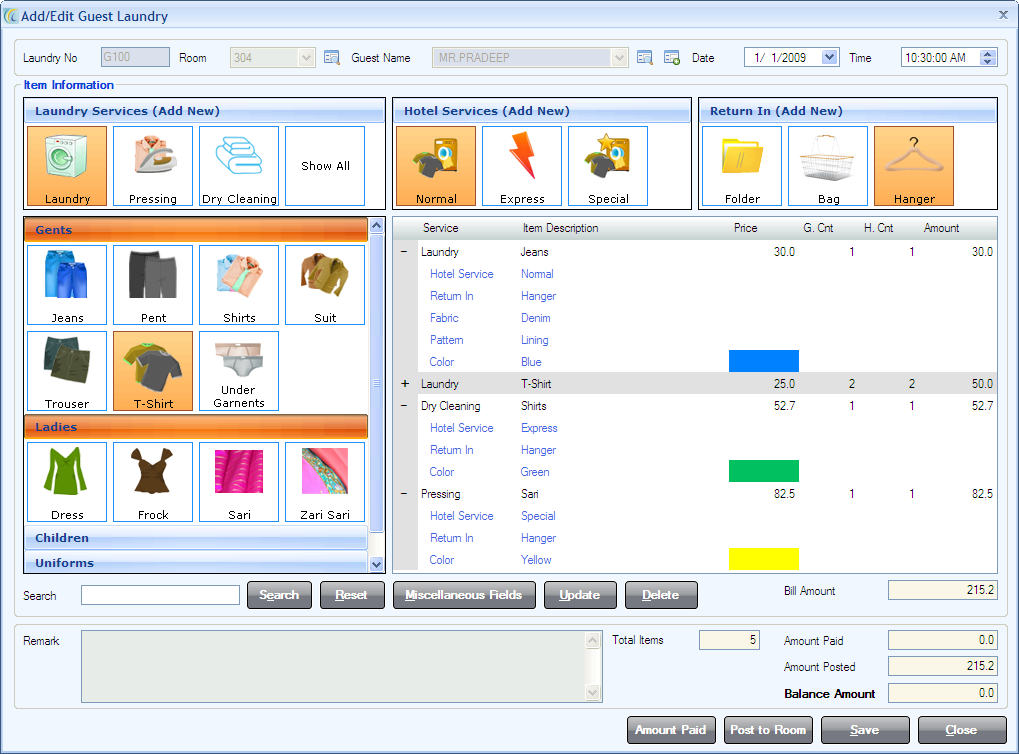Choose the Dry Cleaning service icon
This screenshot has height=754, width=1019.
point(239,166)
